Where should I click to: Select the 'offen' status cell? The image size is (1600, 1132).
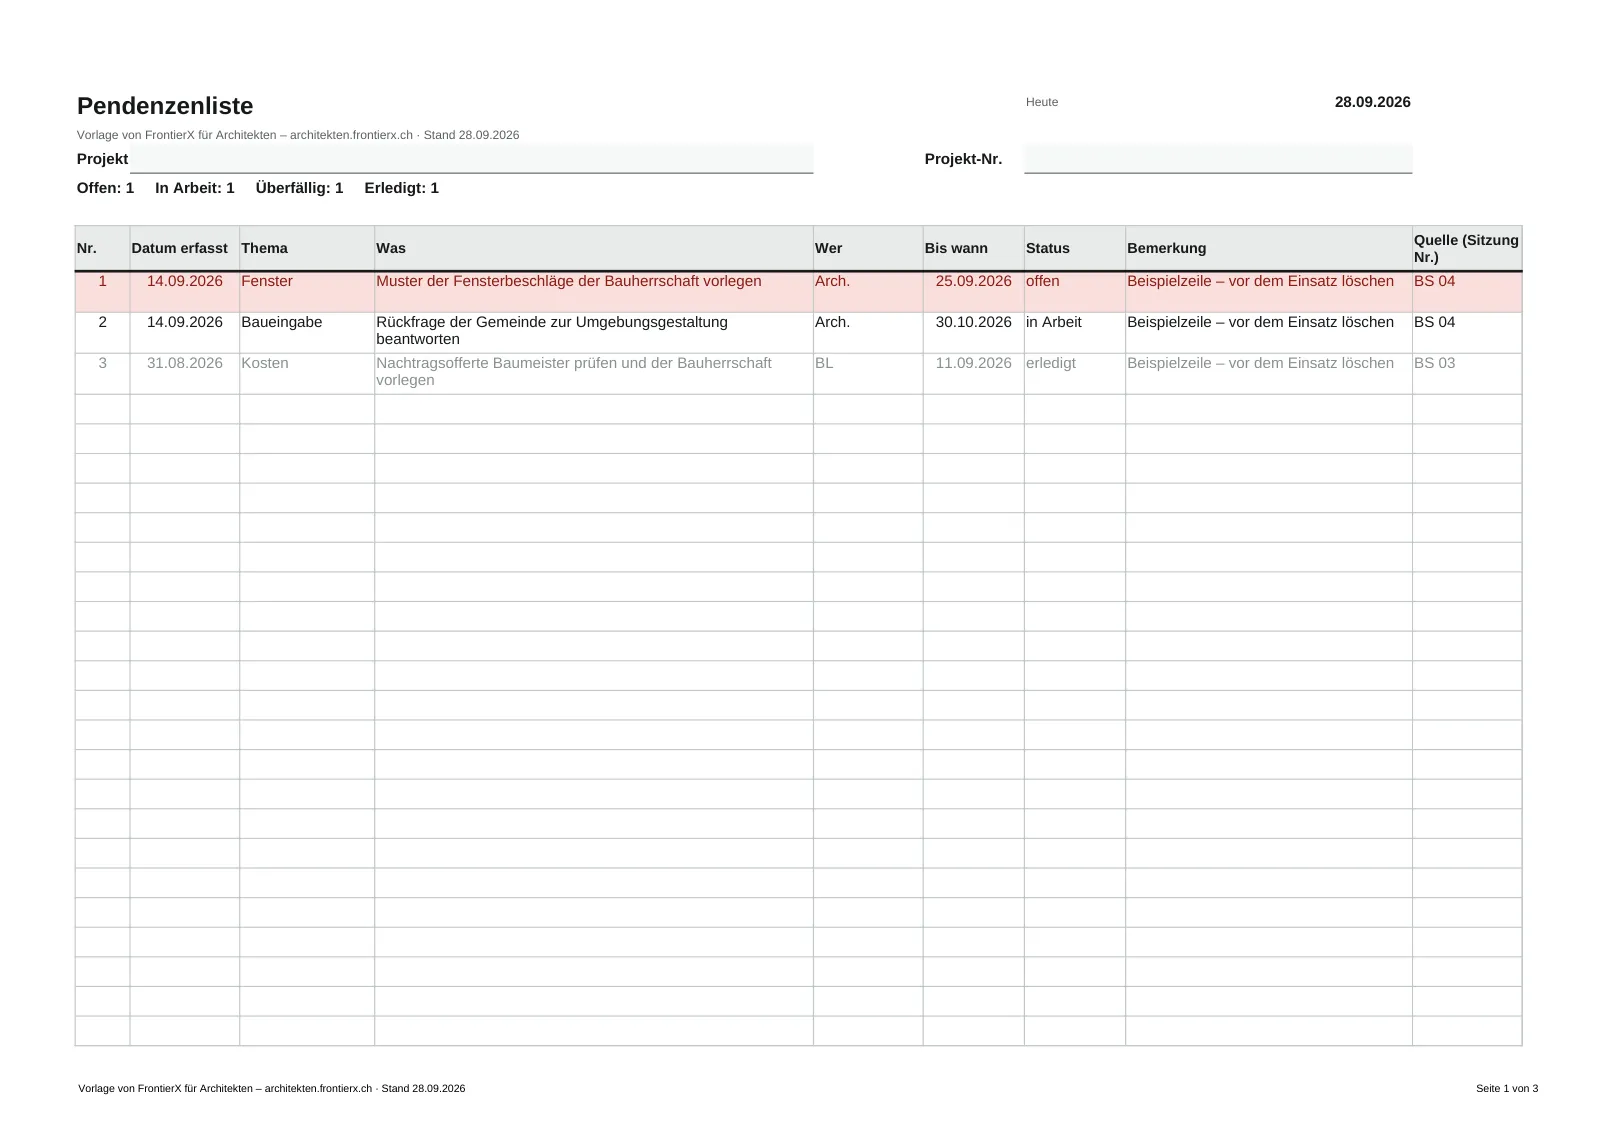1075,292
